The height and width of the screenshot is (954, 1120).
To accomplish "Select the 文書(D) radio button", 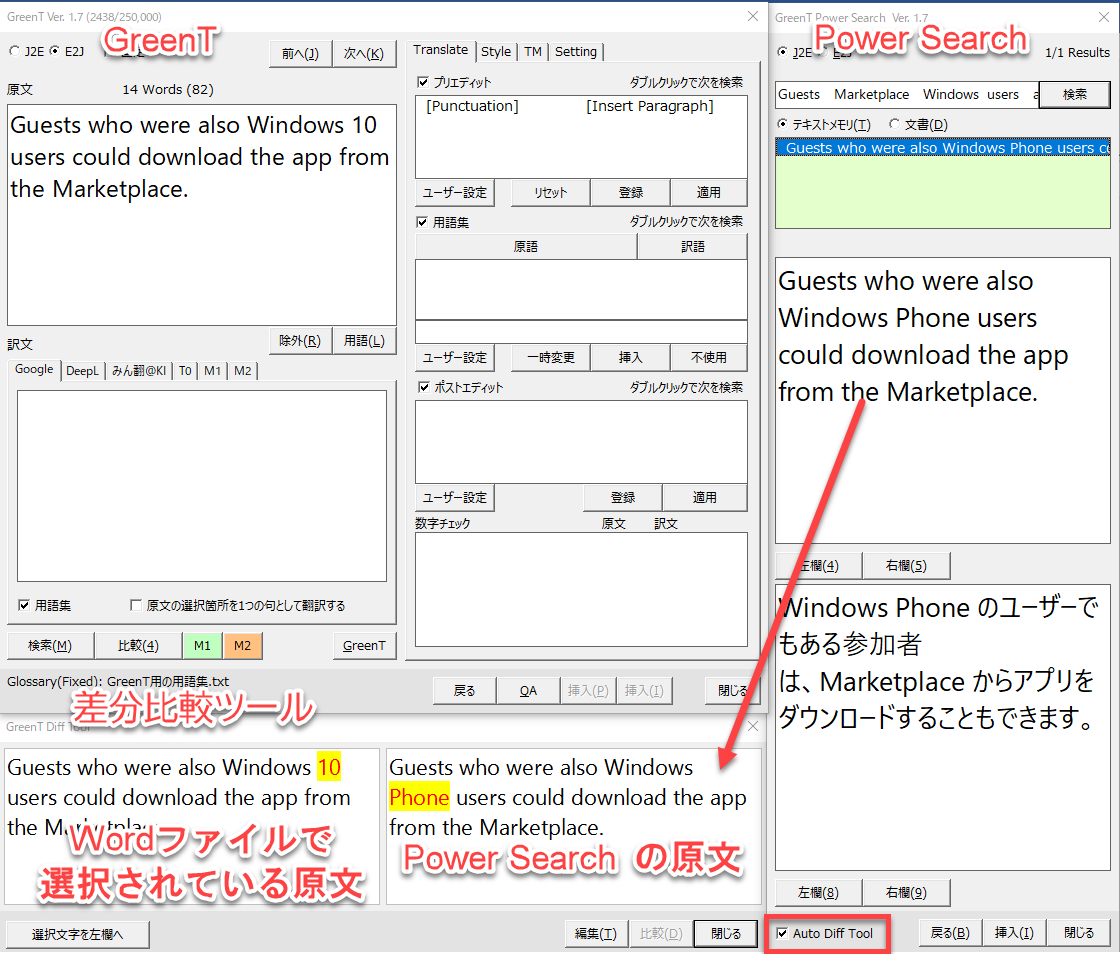I will (x=894, y=125).
